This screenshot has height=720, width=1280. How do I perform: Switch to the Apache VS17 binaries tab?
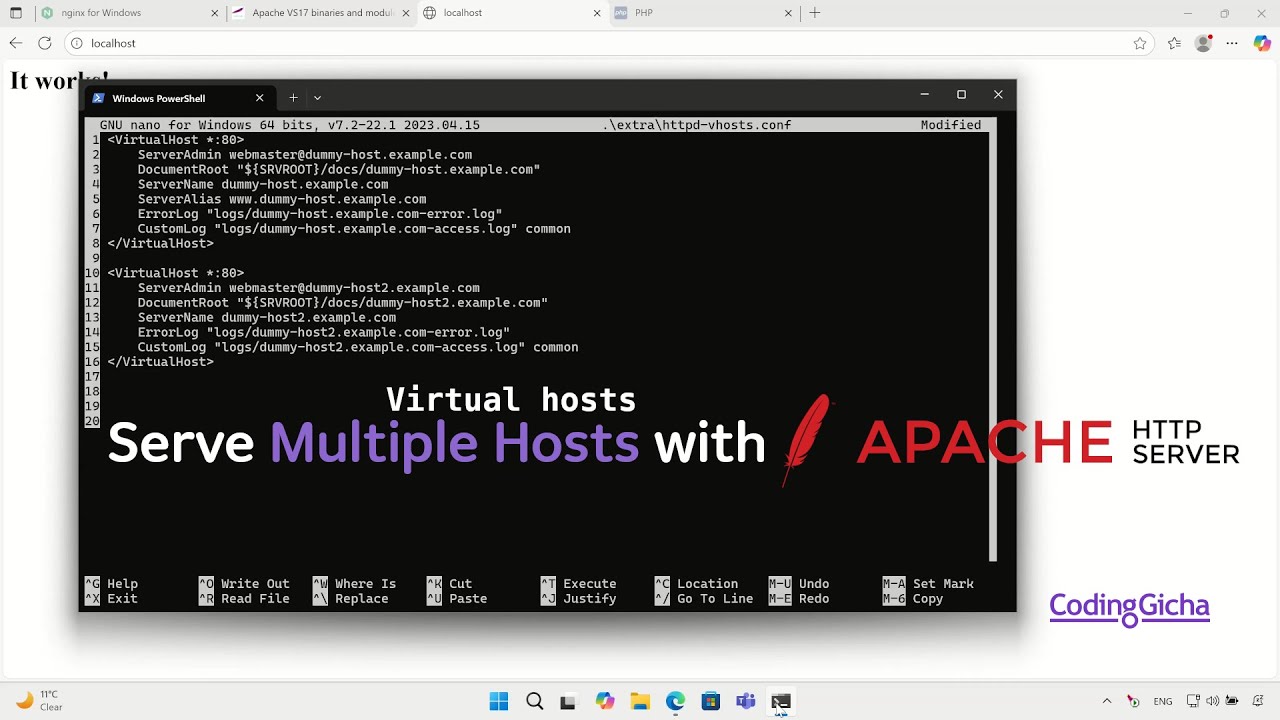[321, 13]
